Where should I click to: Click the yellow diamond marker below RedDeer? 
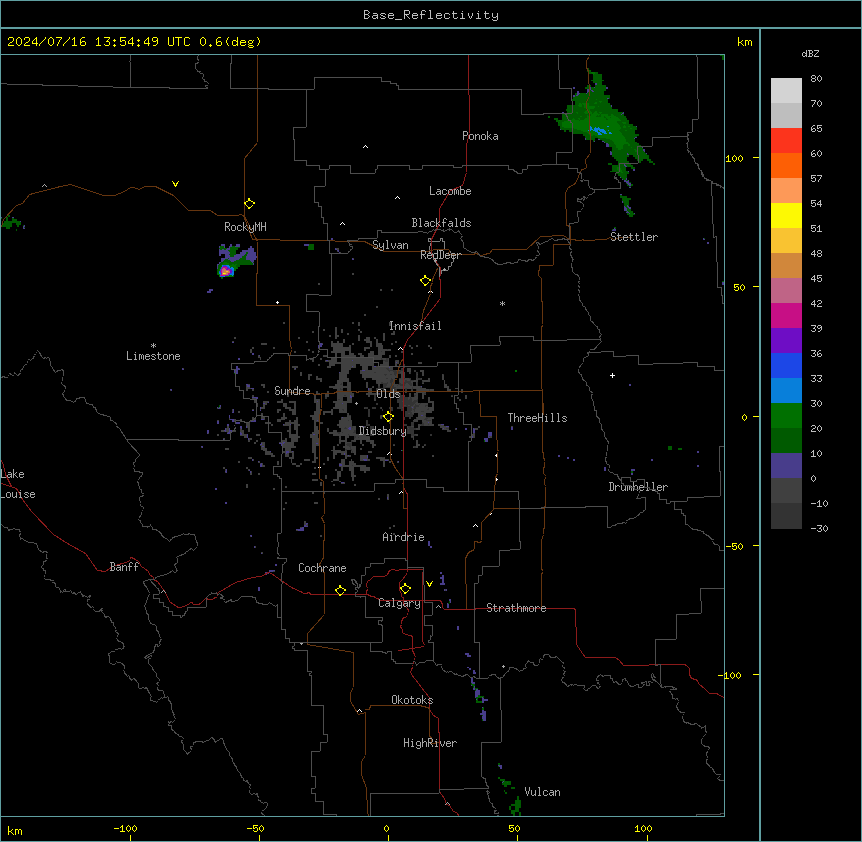coord(426,281)
